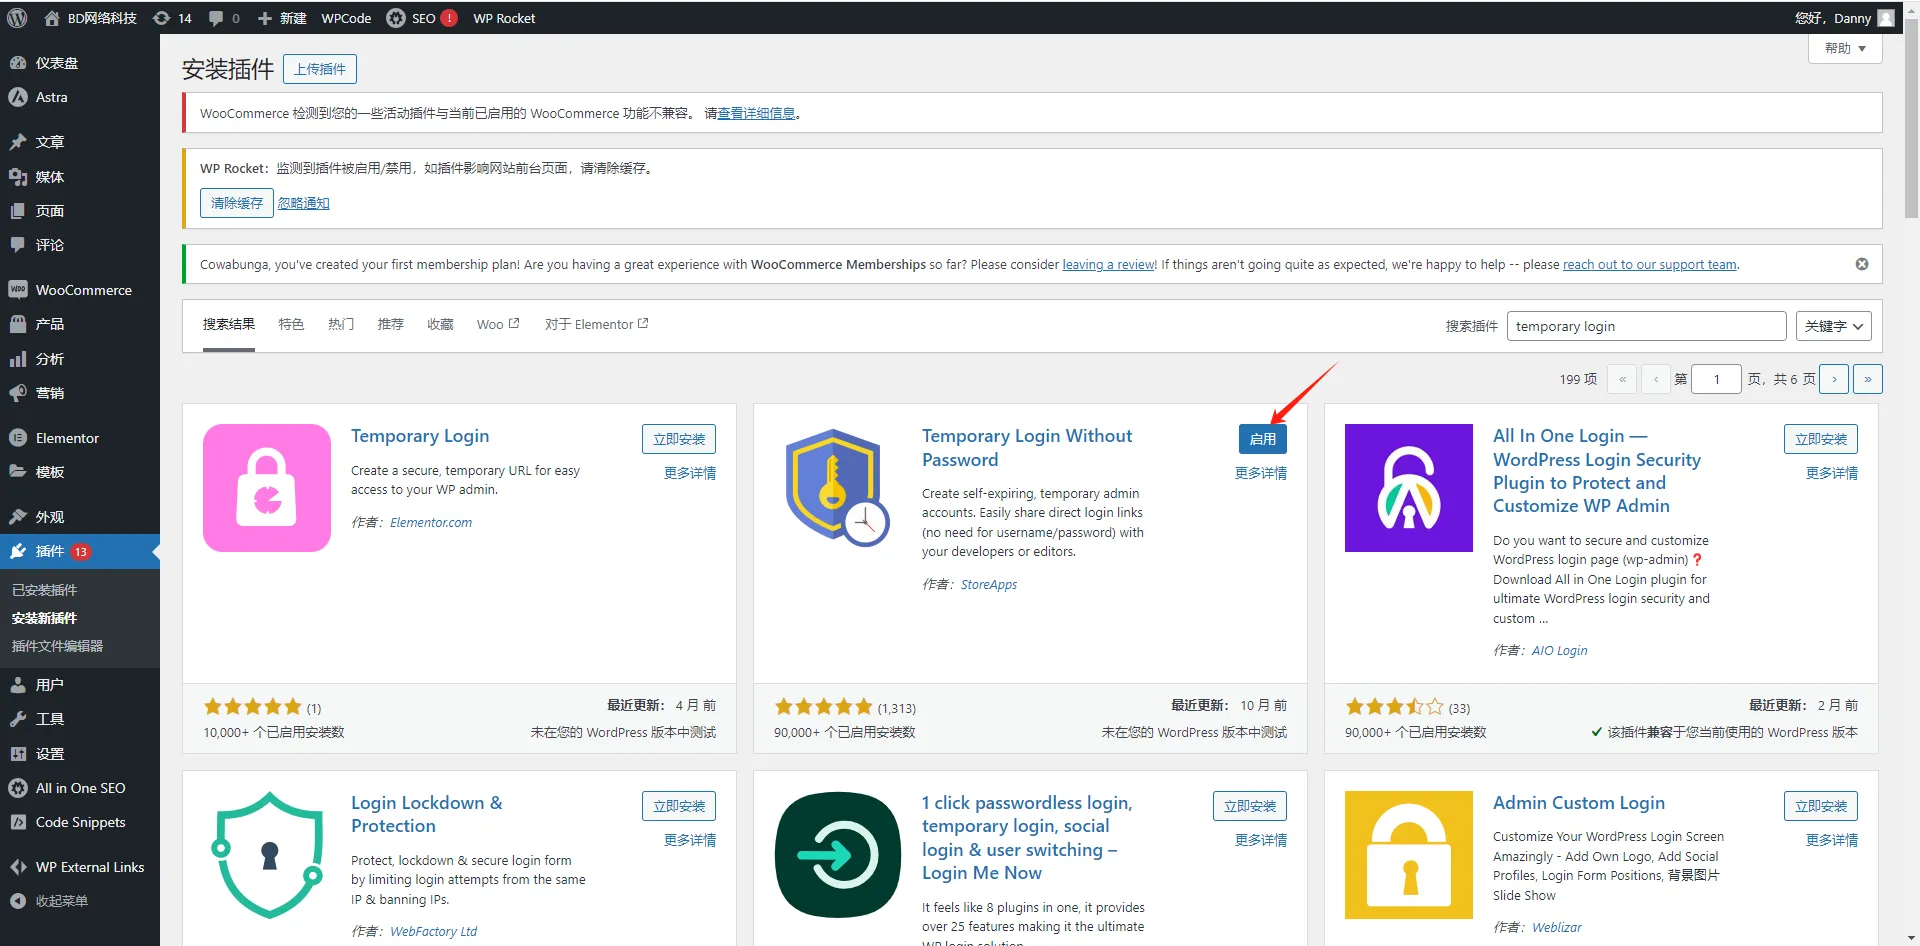Screen dimensions: 1920x946
Task: Click the WordPress logo in admin bar
Action: click(x=16, y=18)
